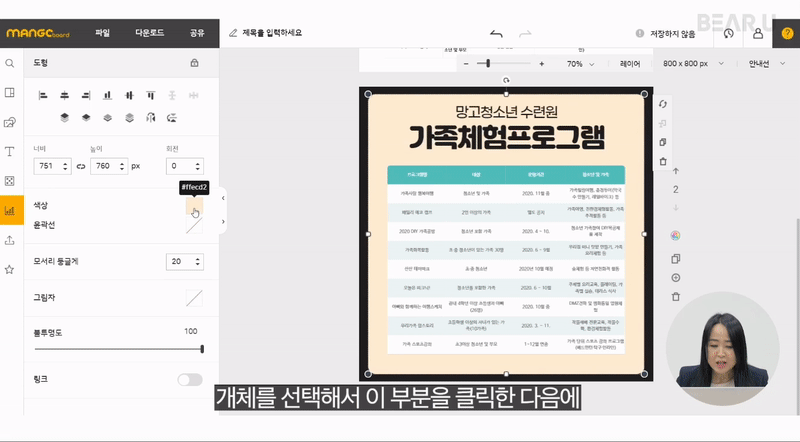
Task: Zoom in with the plus button
Action: click(x=541, y=64)
